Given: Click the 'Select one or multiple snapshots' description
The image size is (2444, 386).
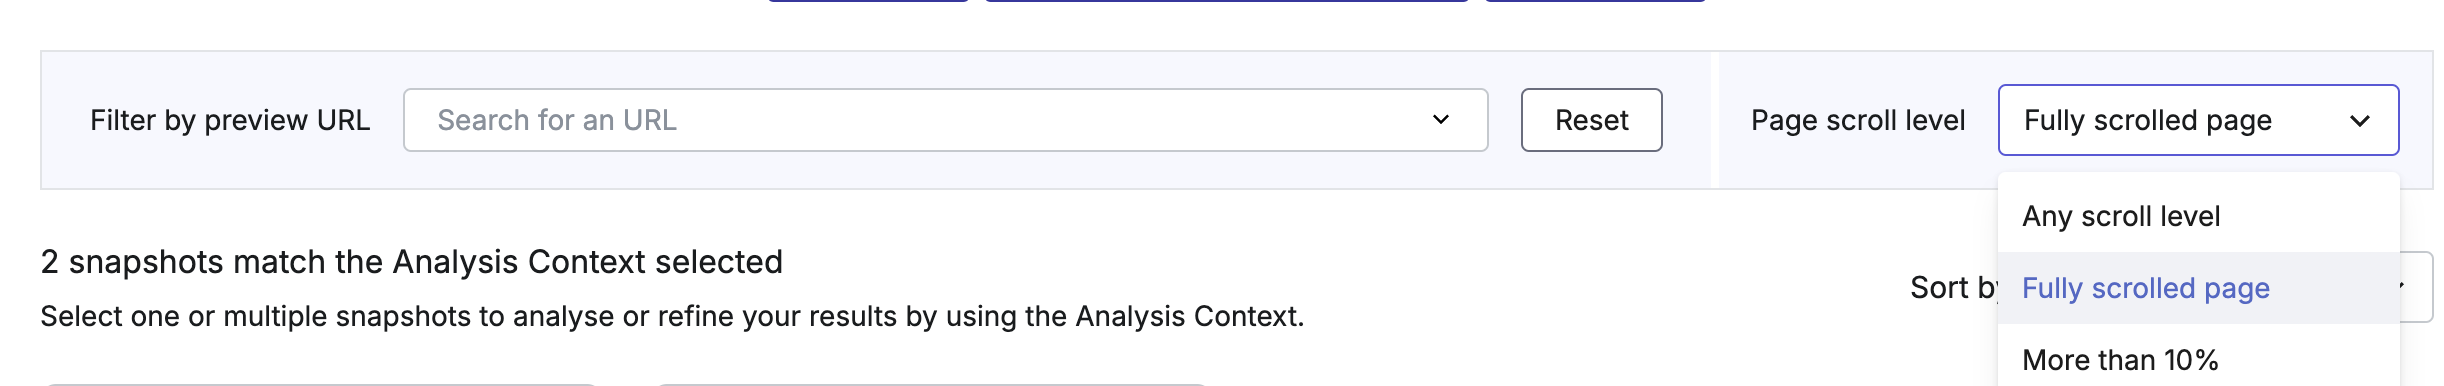Looking at the screenshot, I should click(x=672, y=316).
